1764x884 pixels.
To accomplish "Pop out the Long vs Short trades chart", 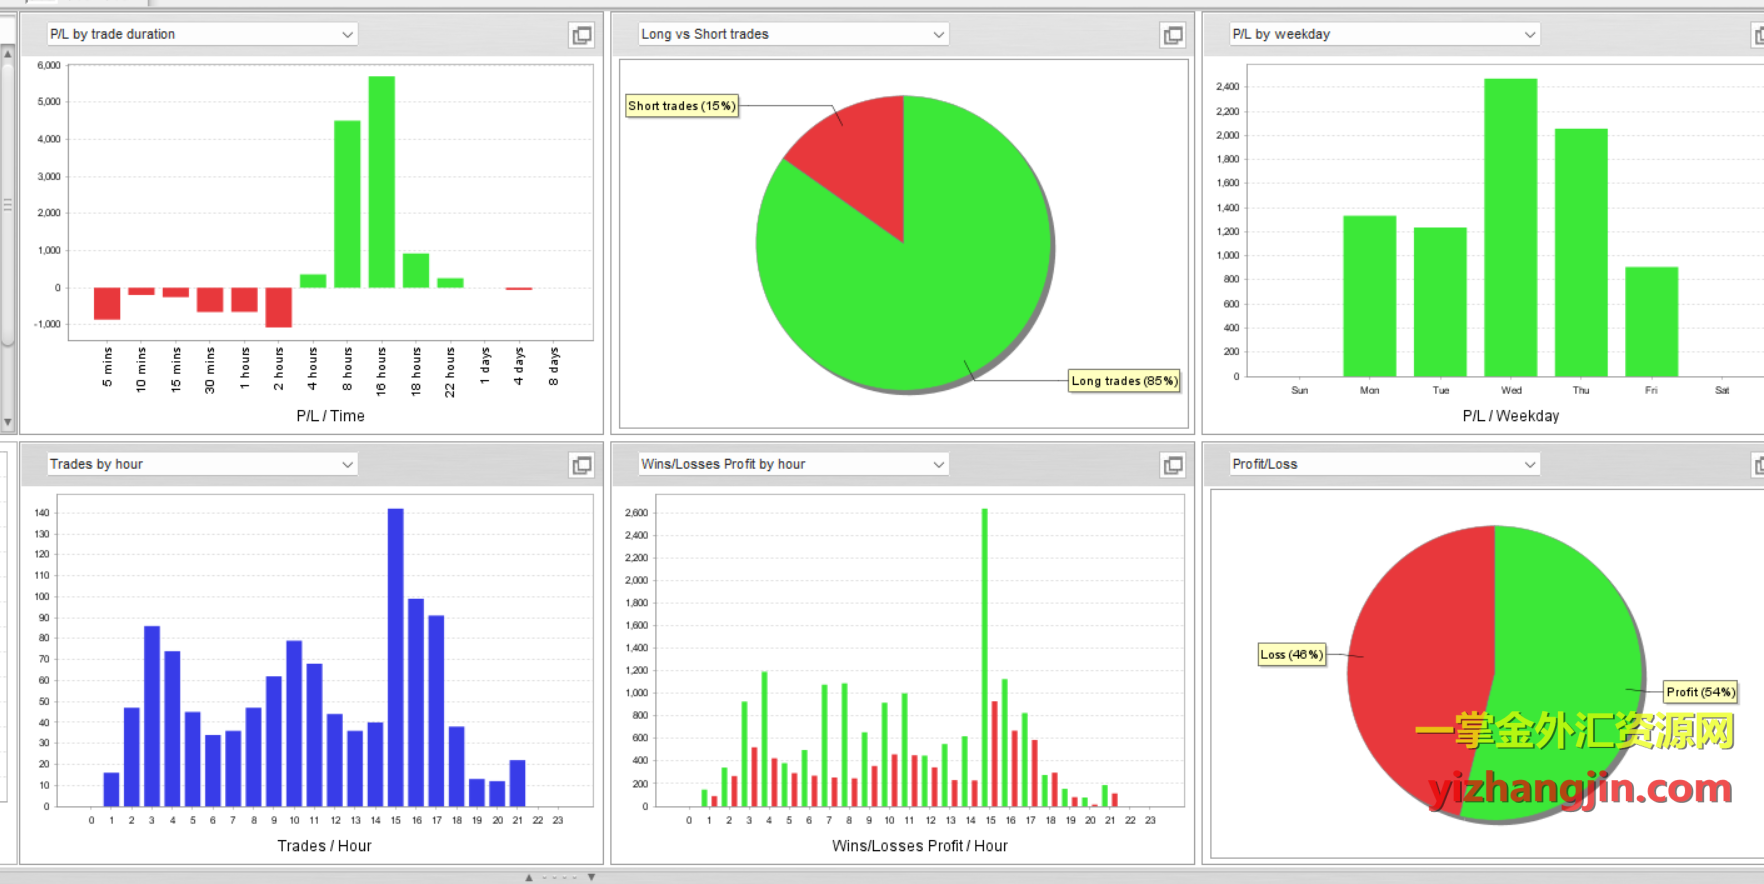I will [x=1172, y=35].
